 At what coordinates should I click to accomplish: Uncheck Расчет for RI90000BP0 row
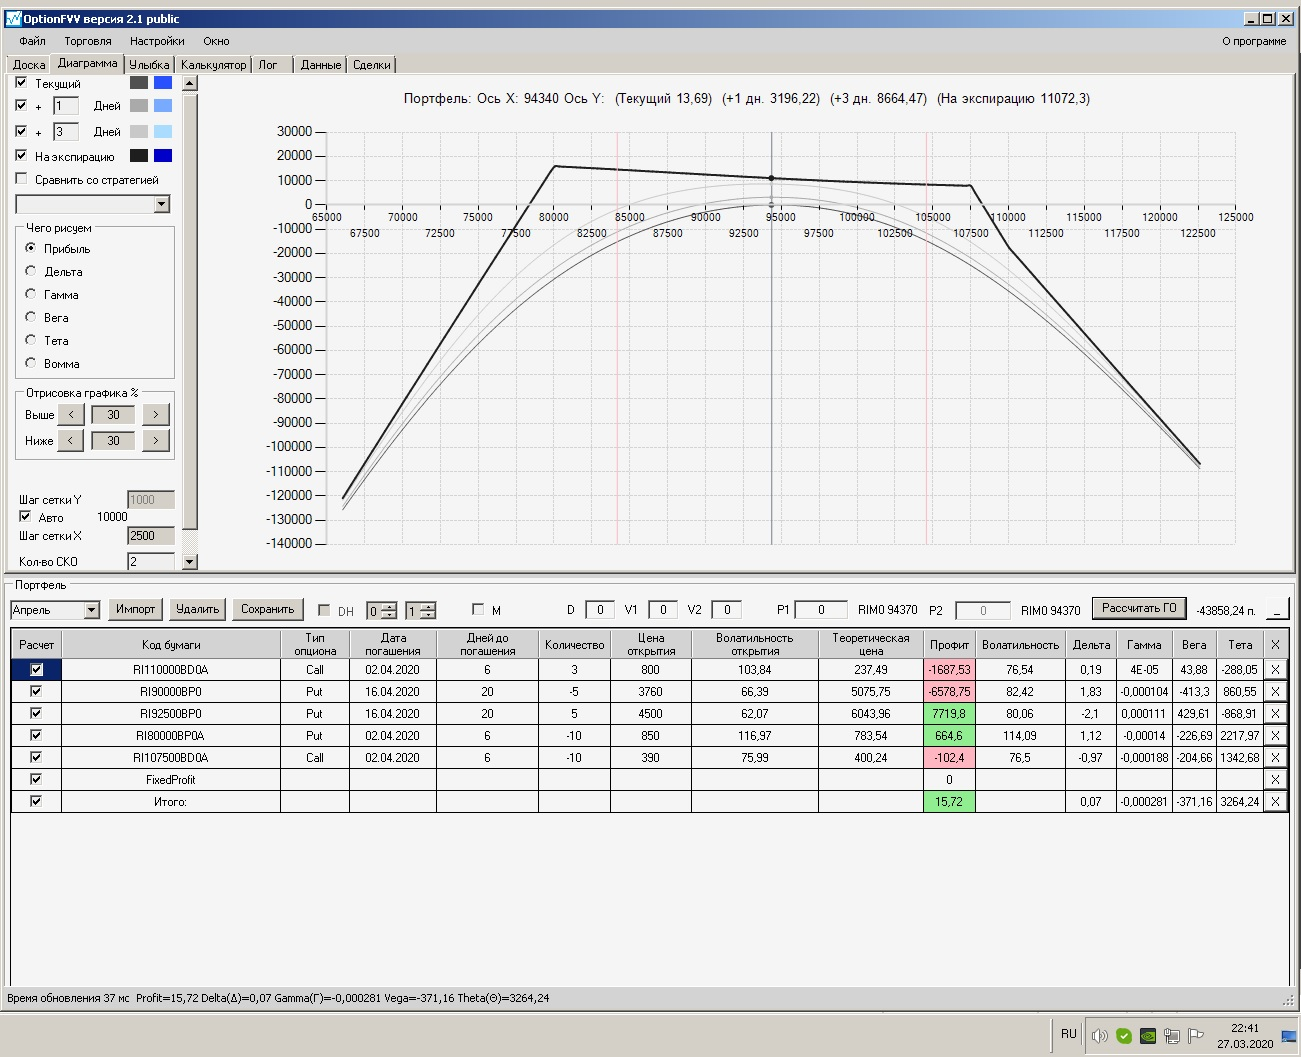coord(36,691)
